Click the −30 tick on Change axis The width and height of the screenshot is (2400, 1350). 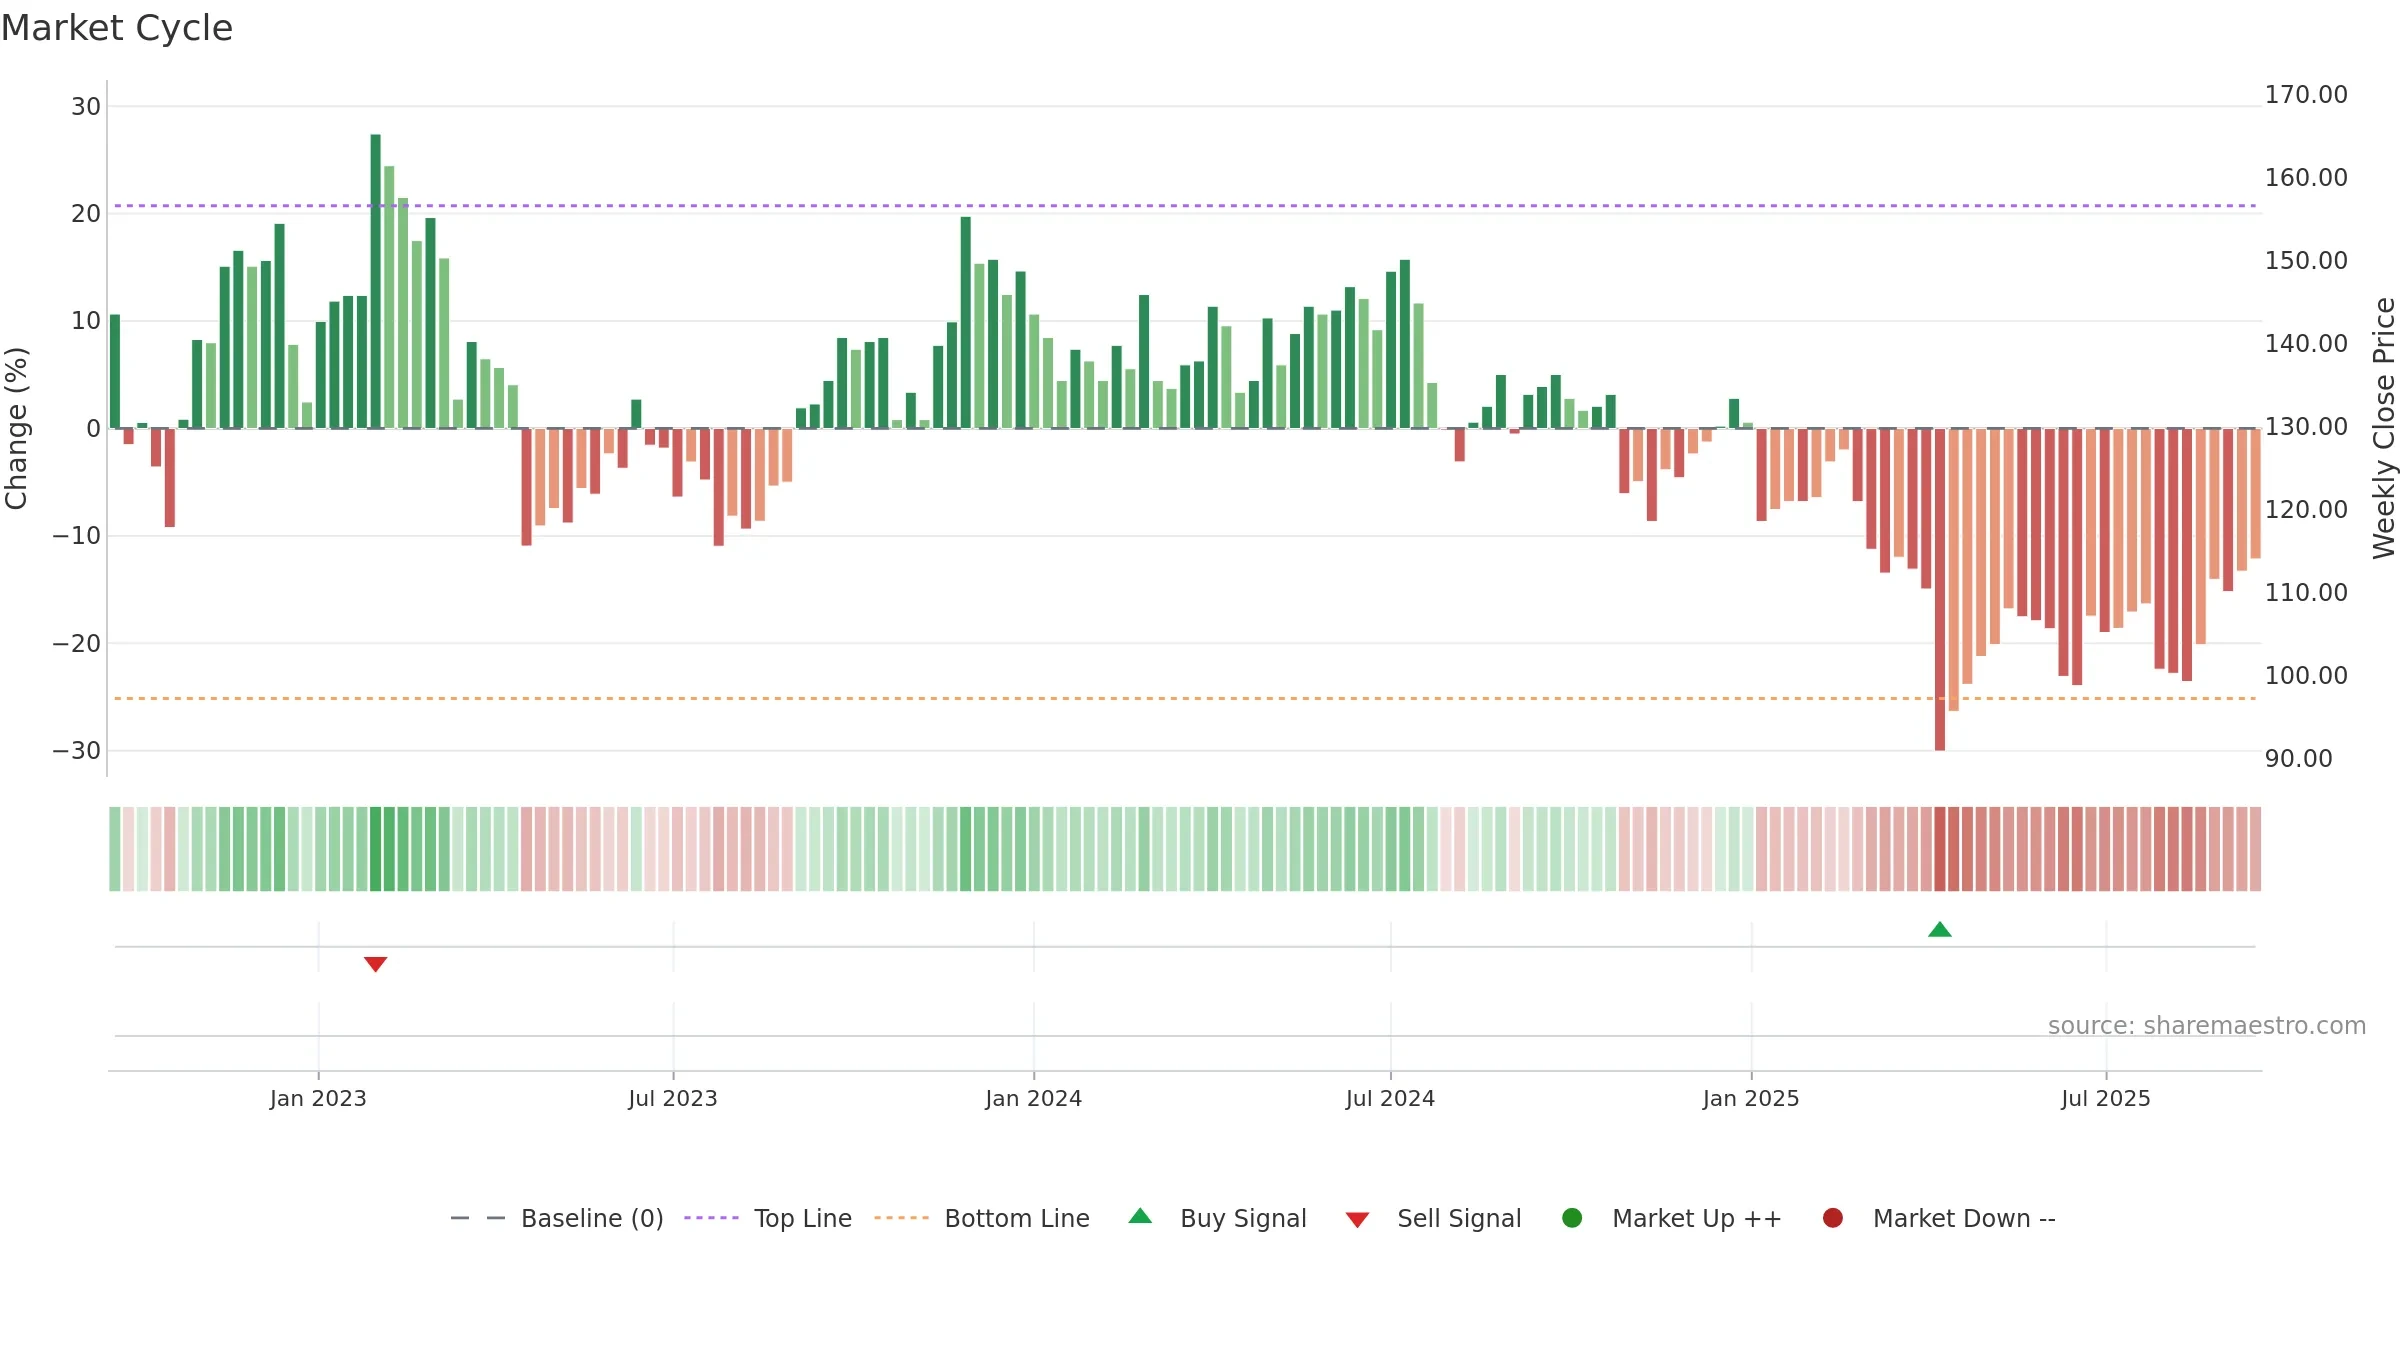pos(77,751)
